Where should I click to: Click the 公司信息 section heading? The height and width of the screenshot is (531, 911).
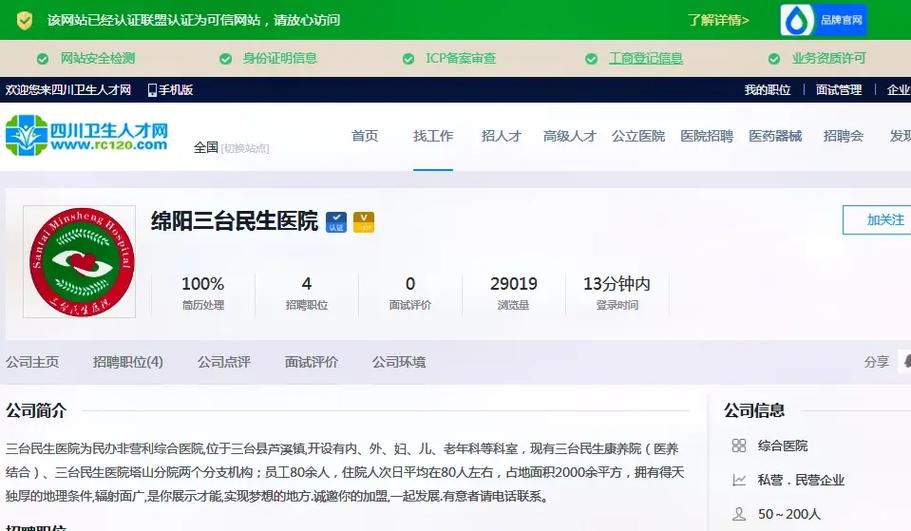pyautogui.click(x=754, y=411)
